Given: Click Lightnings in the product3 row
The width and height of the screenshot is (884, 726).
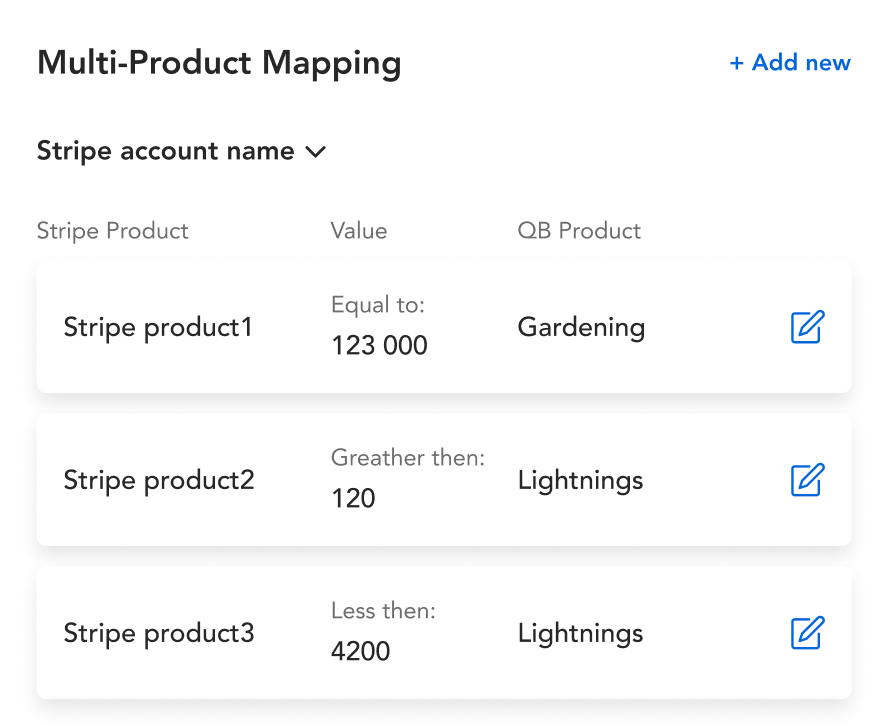Looking at the screenshot, I should tap(580, 634).
